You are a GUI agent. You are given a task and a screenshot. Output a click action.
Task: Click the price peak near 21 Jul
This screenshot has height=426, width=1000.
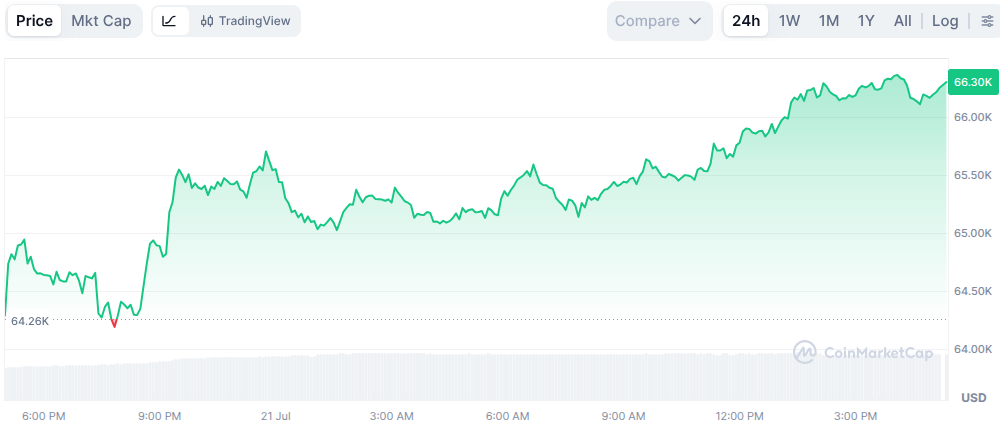click(266, 152)
